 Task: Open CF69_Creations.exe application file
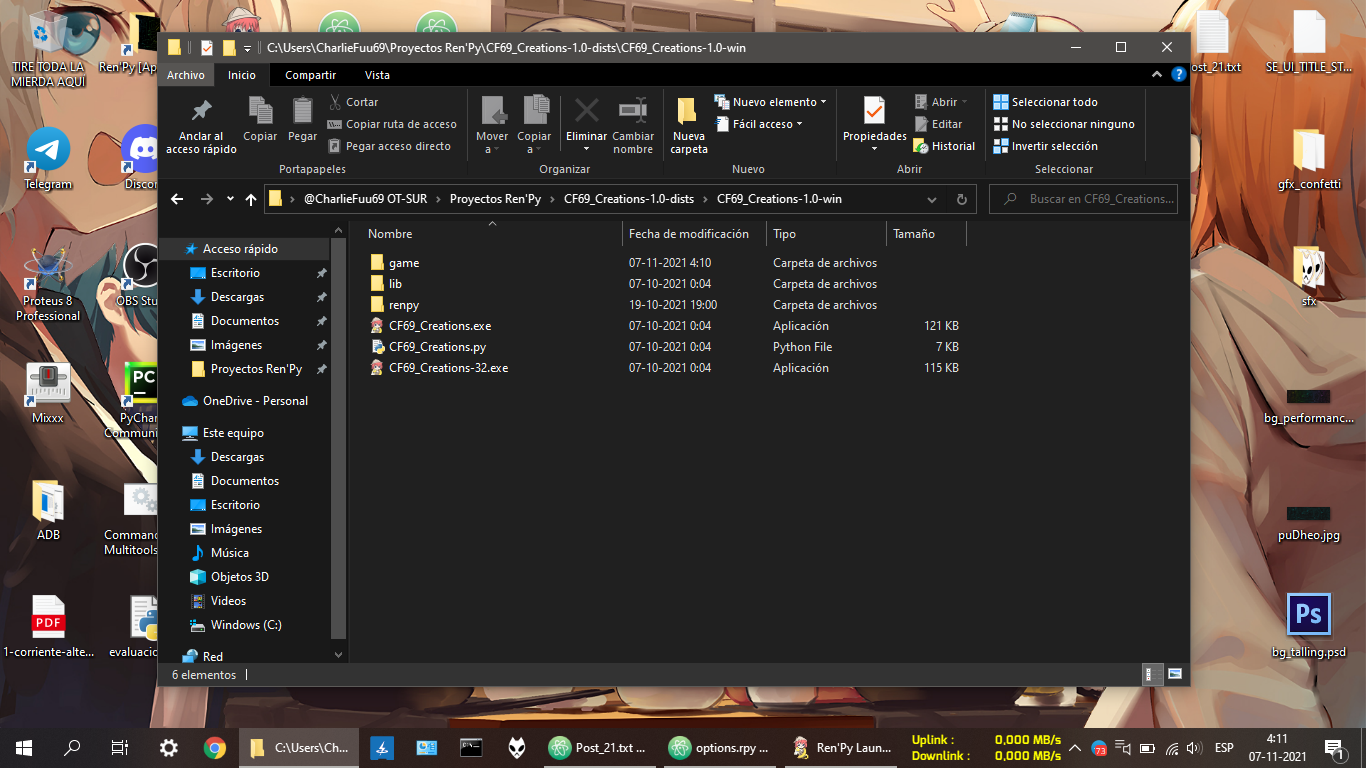tap(439, 326)
